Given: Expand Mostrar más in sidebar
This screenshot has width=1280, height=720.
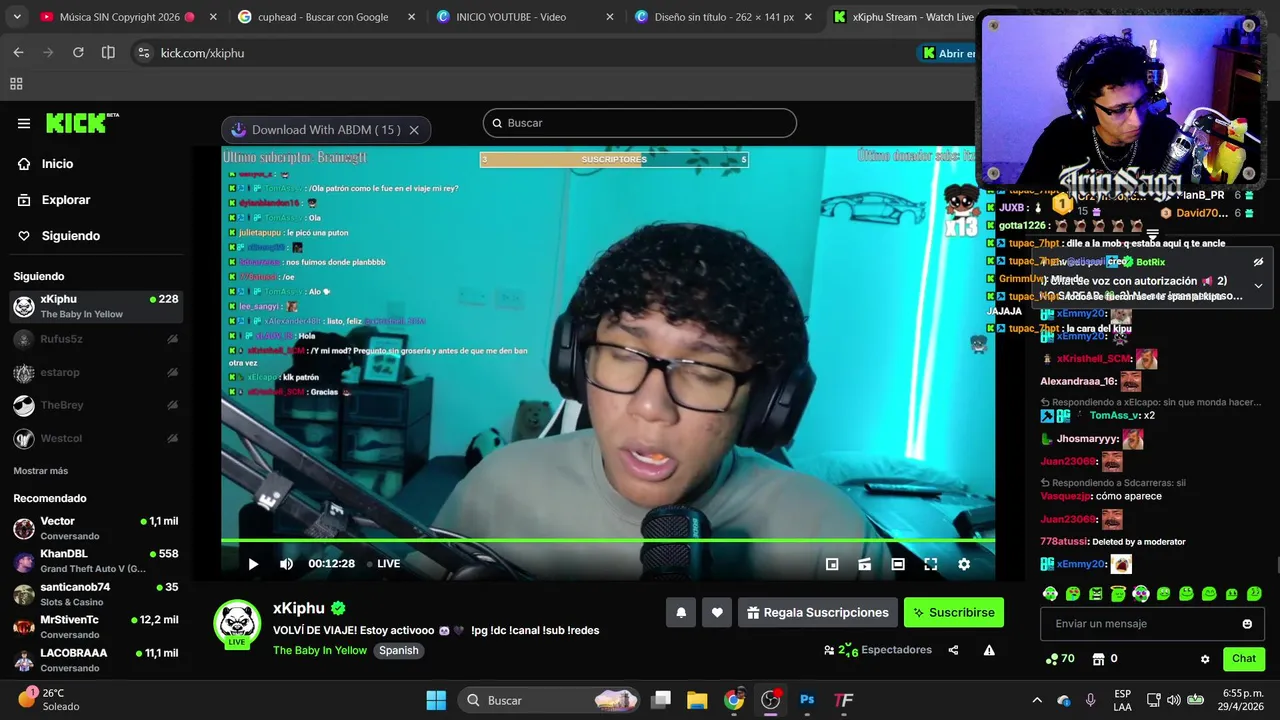Looking at the screenshot, I should tap(41, 471).
